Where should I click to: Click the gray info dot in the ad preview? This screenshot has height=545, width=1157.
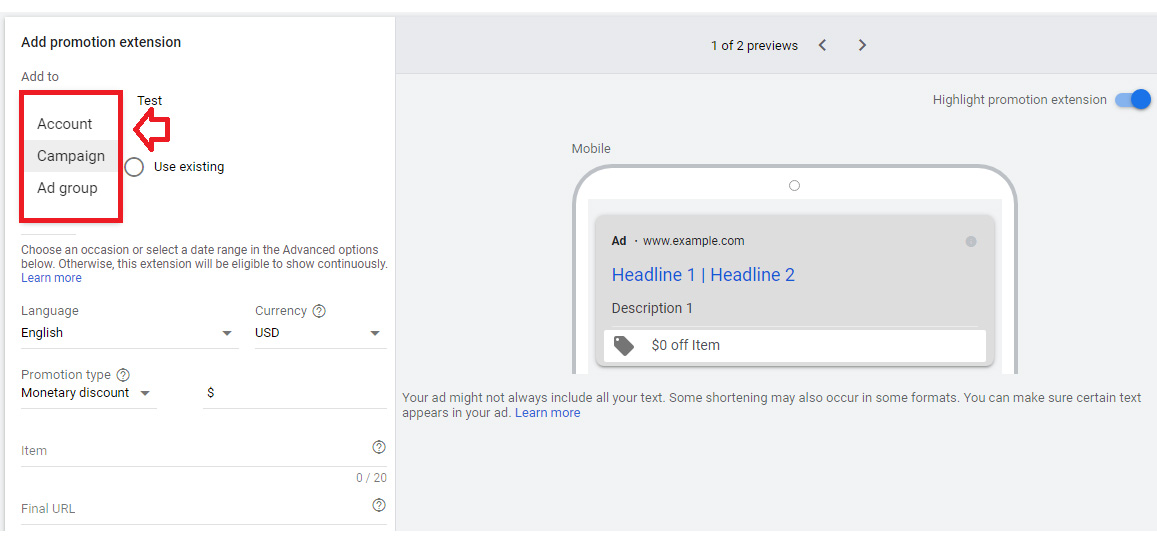tap(971, 241)
